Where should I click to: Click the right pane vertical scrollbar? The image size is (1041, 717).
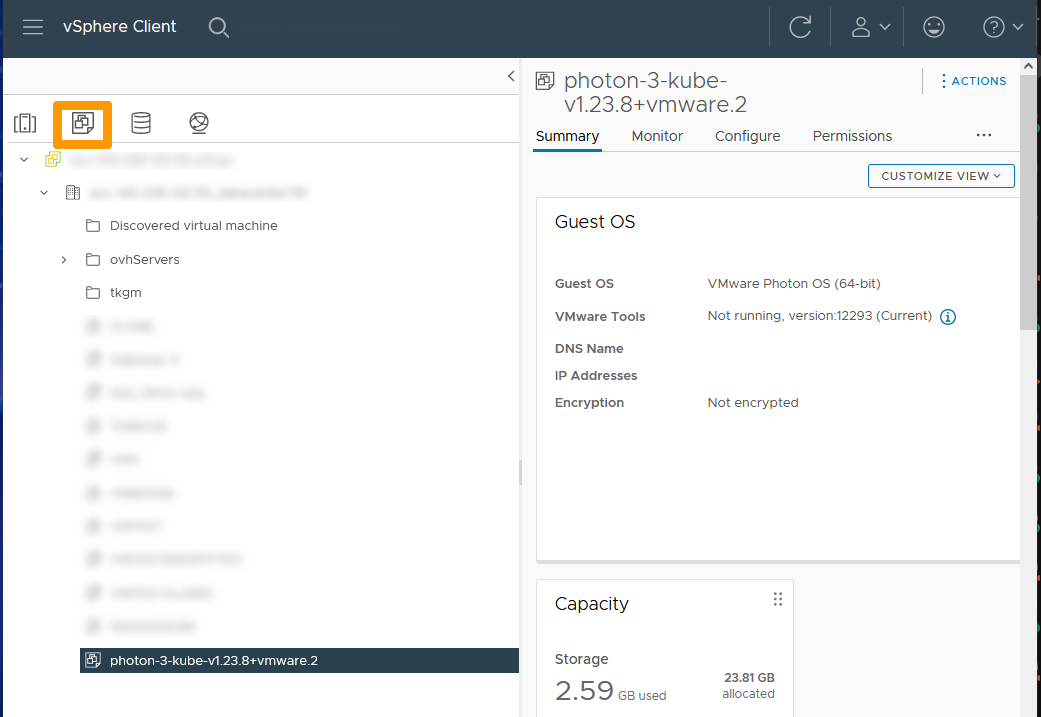tap(1028, 202)
